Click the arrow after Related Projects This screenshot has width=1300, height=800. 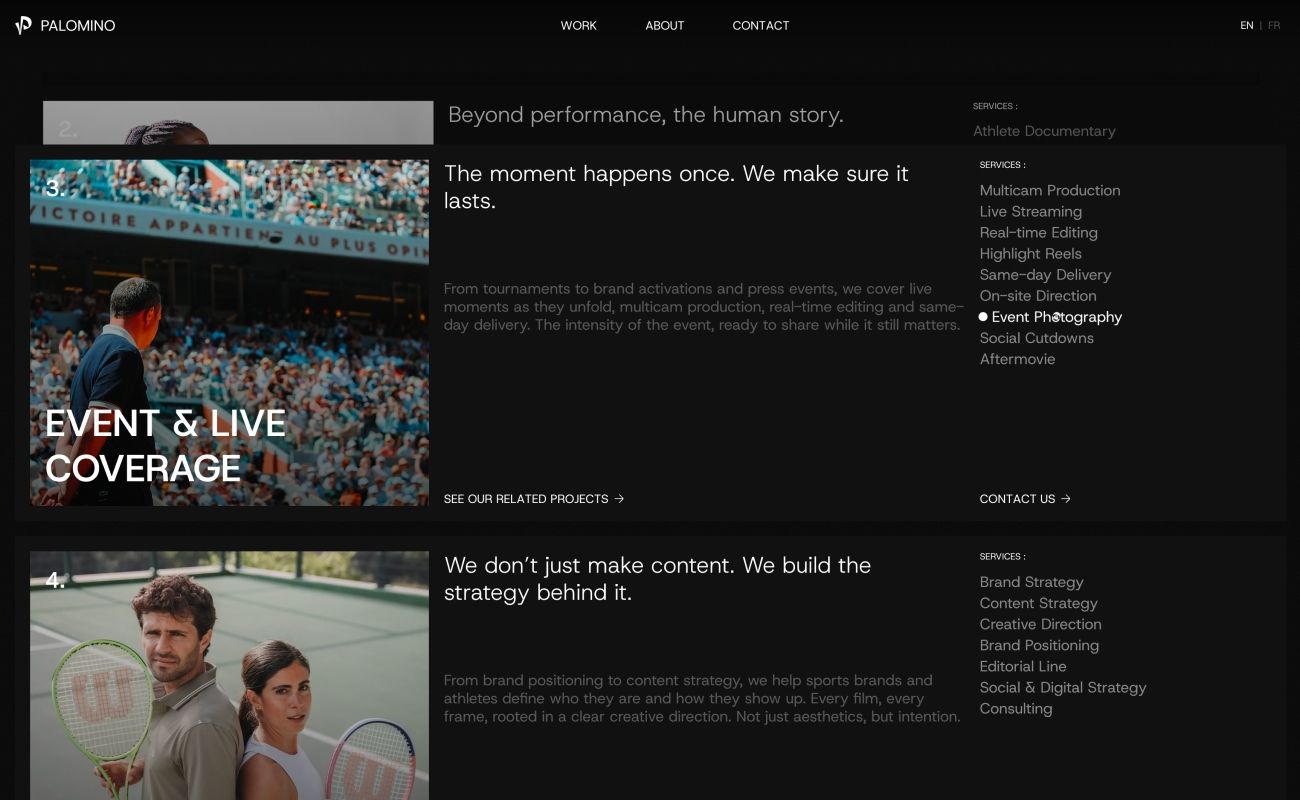coord(619,499)
